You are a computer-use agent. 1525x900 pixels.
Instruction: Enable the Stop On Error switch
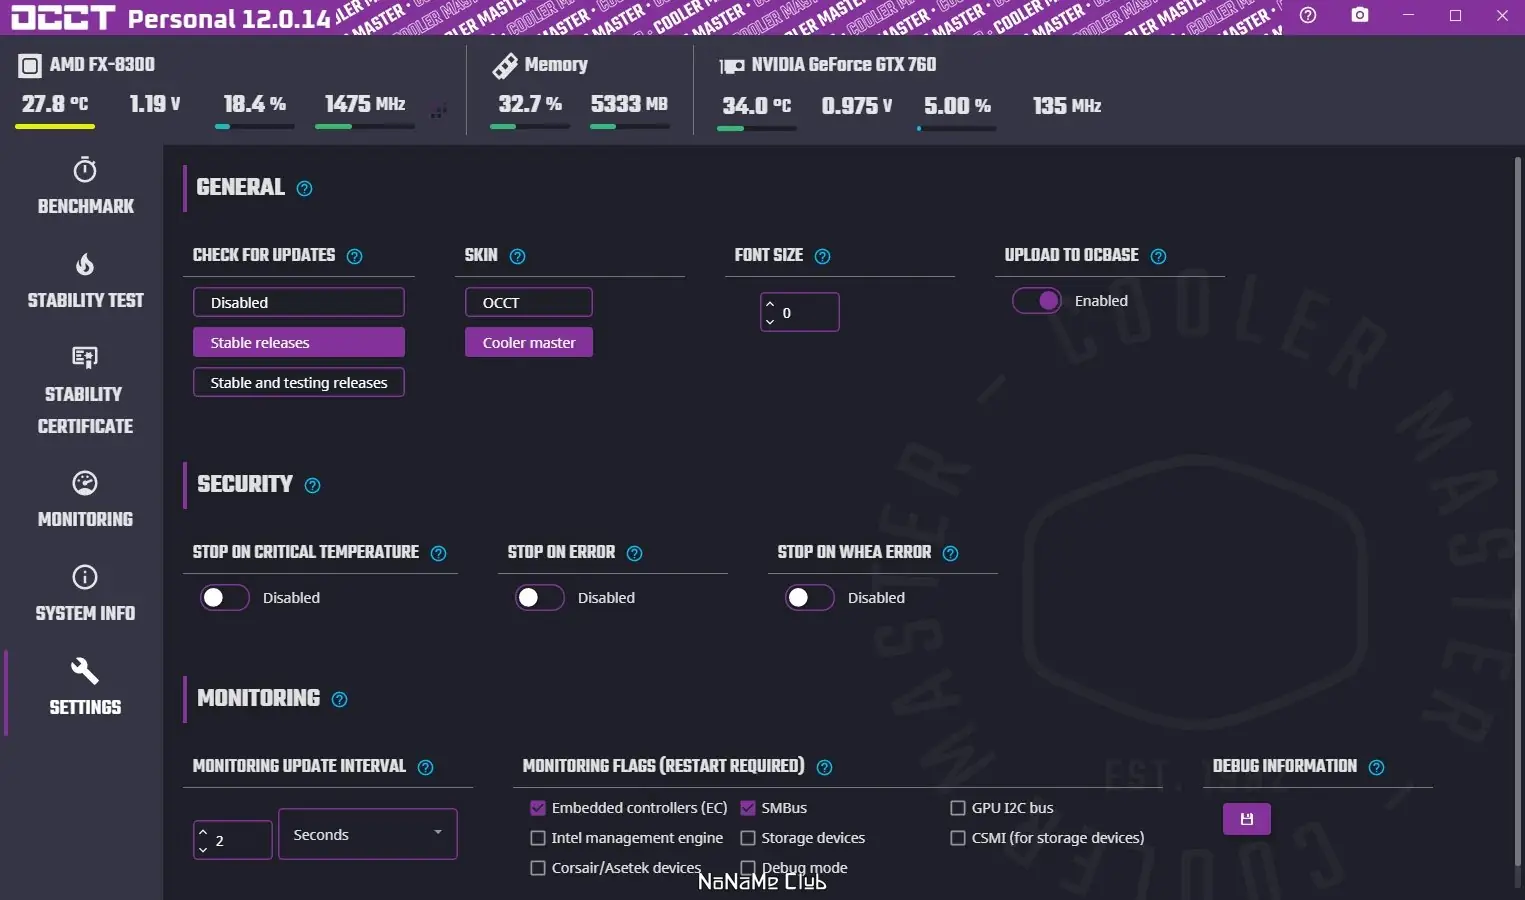pos(539,598)
